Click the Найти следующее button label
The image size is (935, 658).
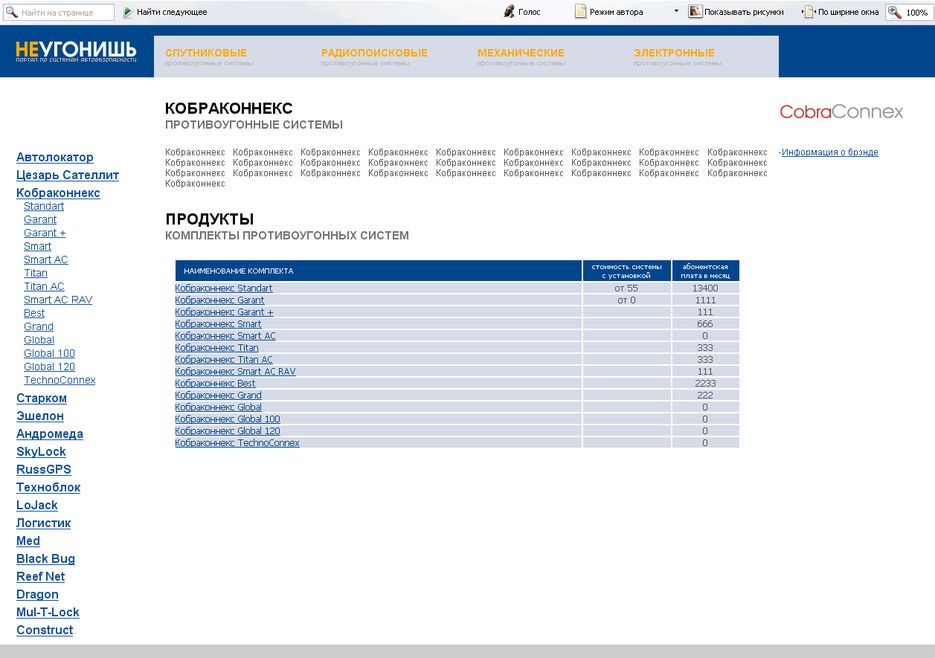click(x=172, y=12)
